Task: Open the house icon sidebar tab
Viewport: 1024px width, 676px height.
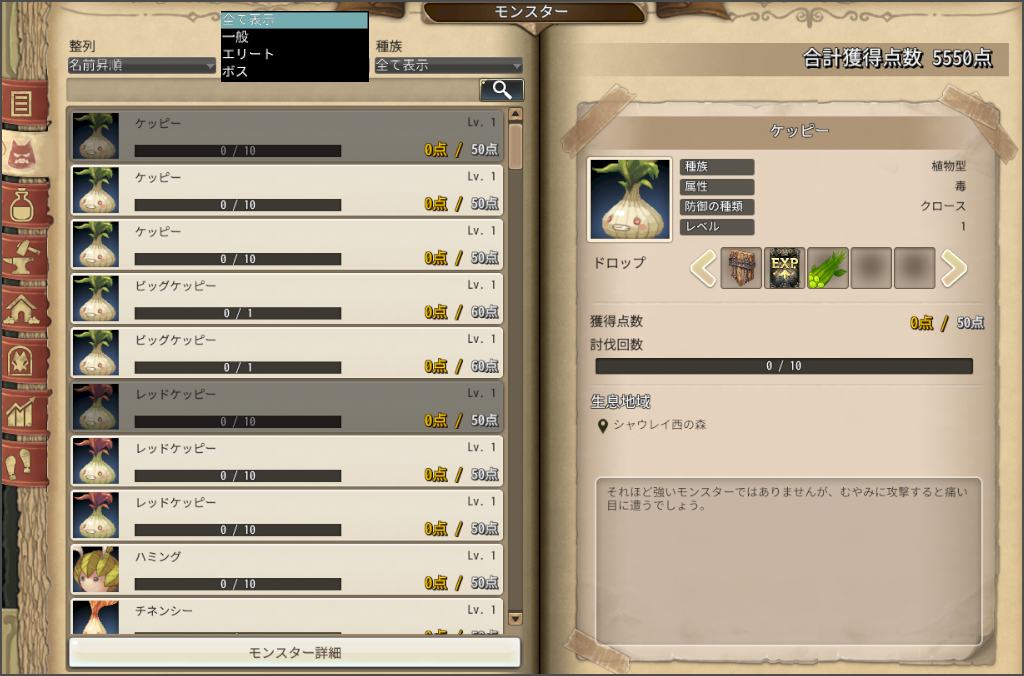Action: pos(24,309)
